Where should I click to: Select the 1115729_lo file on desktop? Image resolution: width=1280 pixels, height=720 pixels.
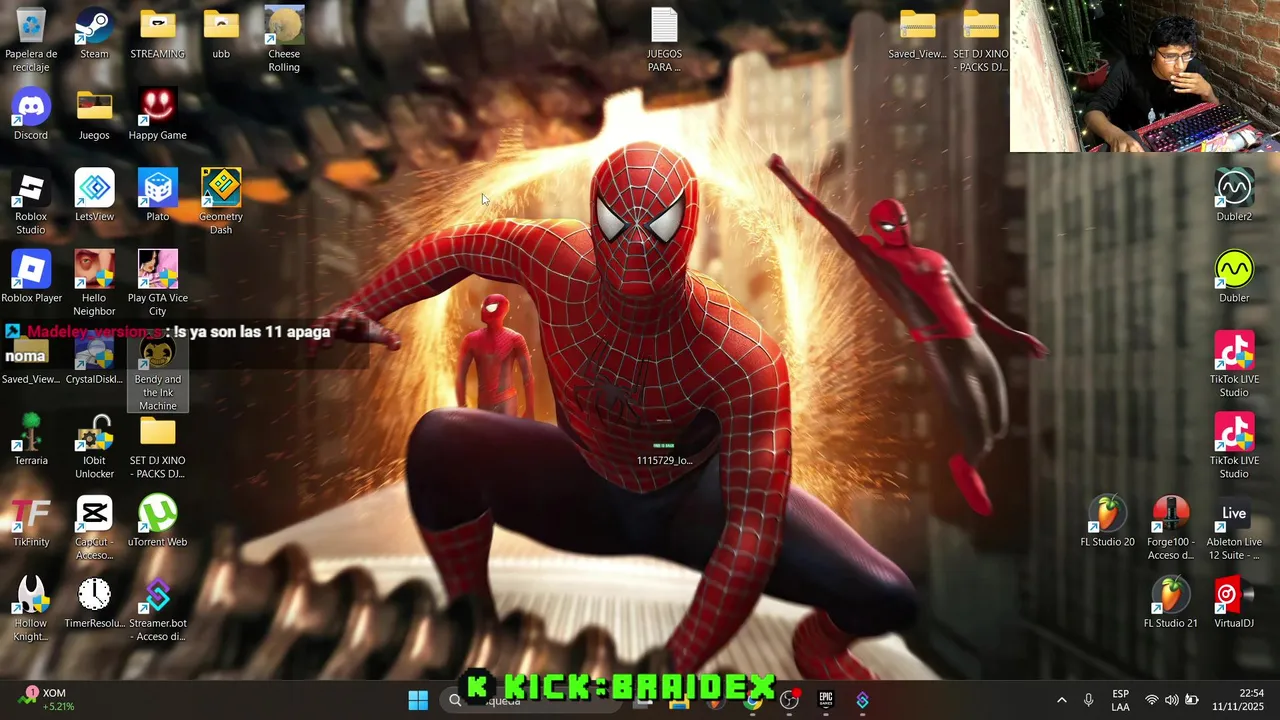tap(664, 452)
